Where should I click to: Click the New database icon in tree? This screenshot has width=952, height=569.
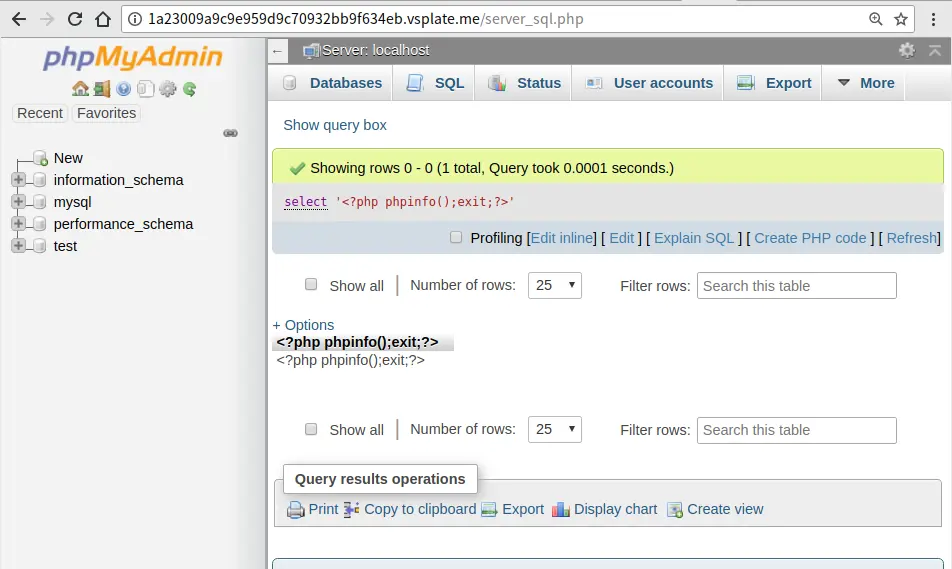pyautogui.click(x=40, y=158)
